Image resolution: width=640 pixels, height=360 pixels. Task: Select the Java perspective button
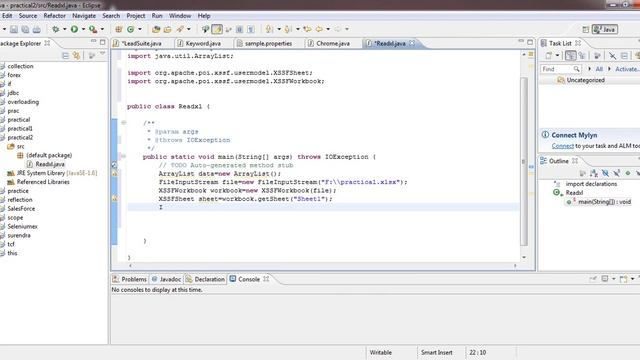click(605, 29)
